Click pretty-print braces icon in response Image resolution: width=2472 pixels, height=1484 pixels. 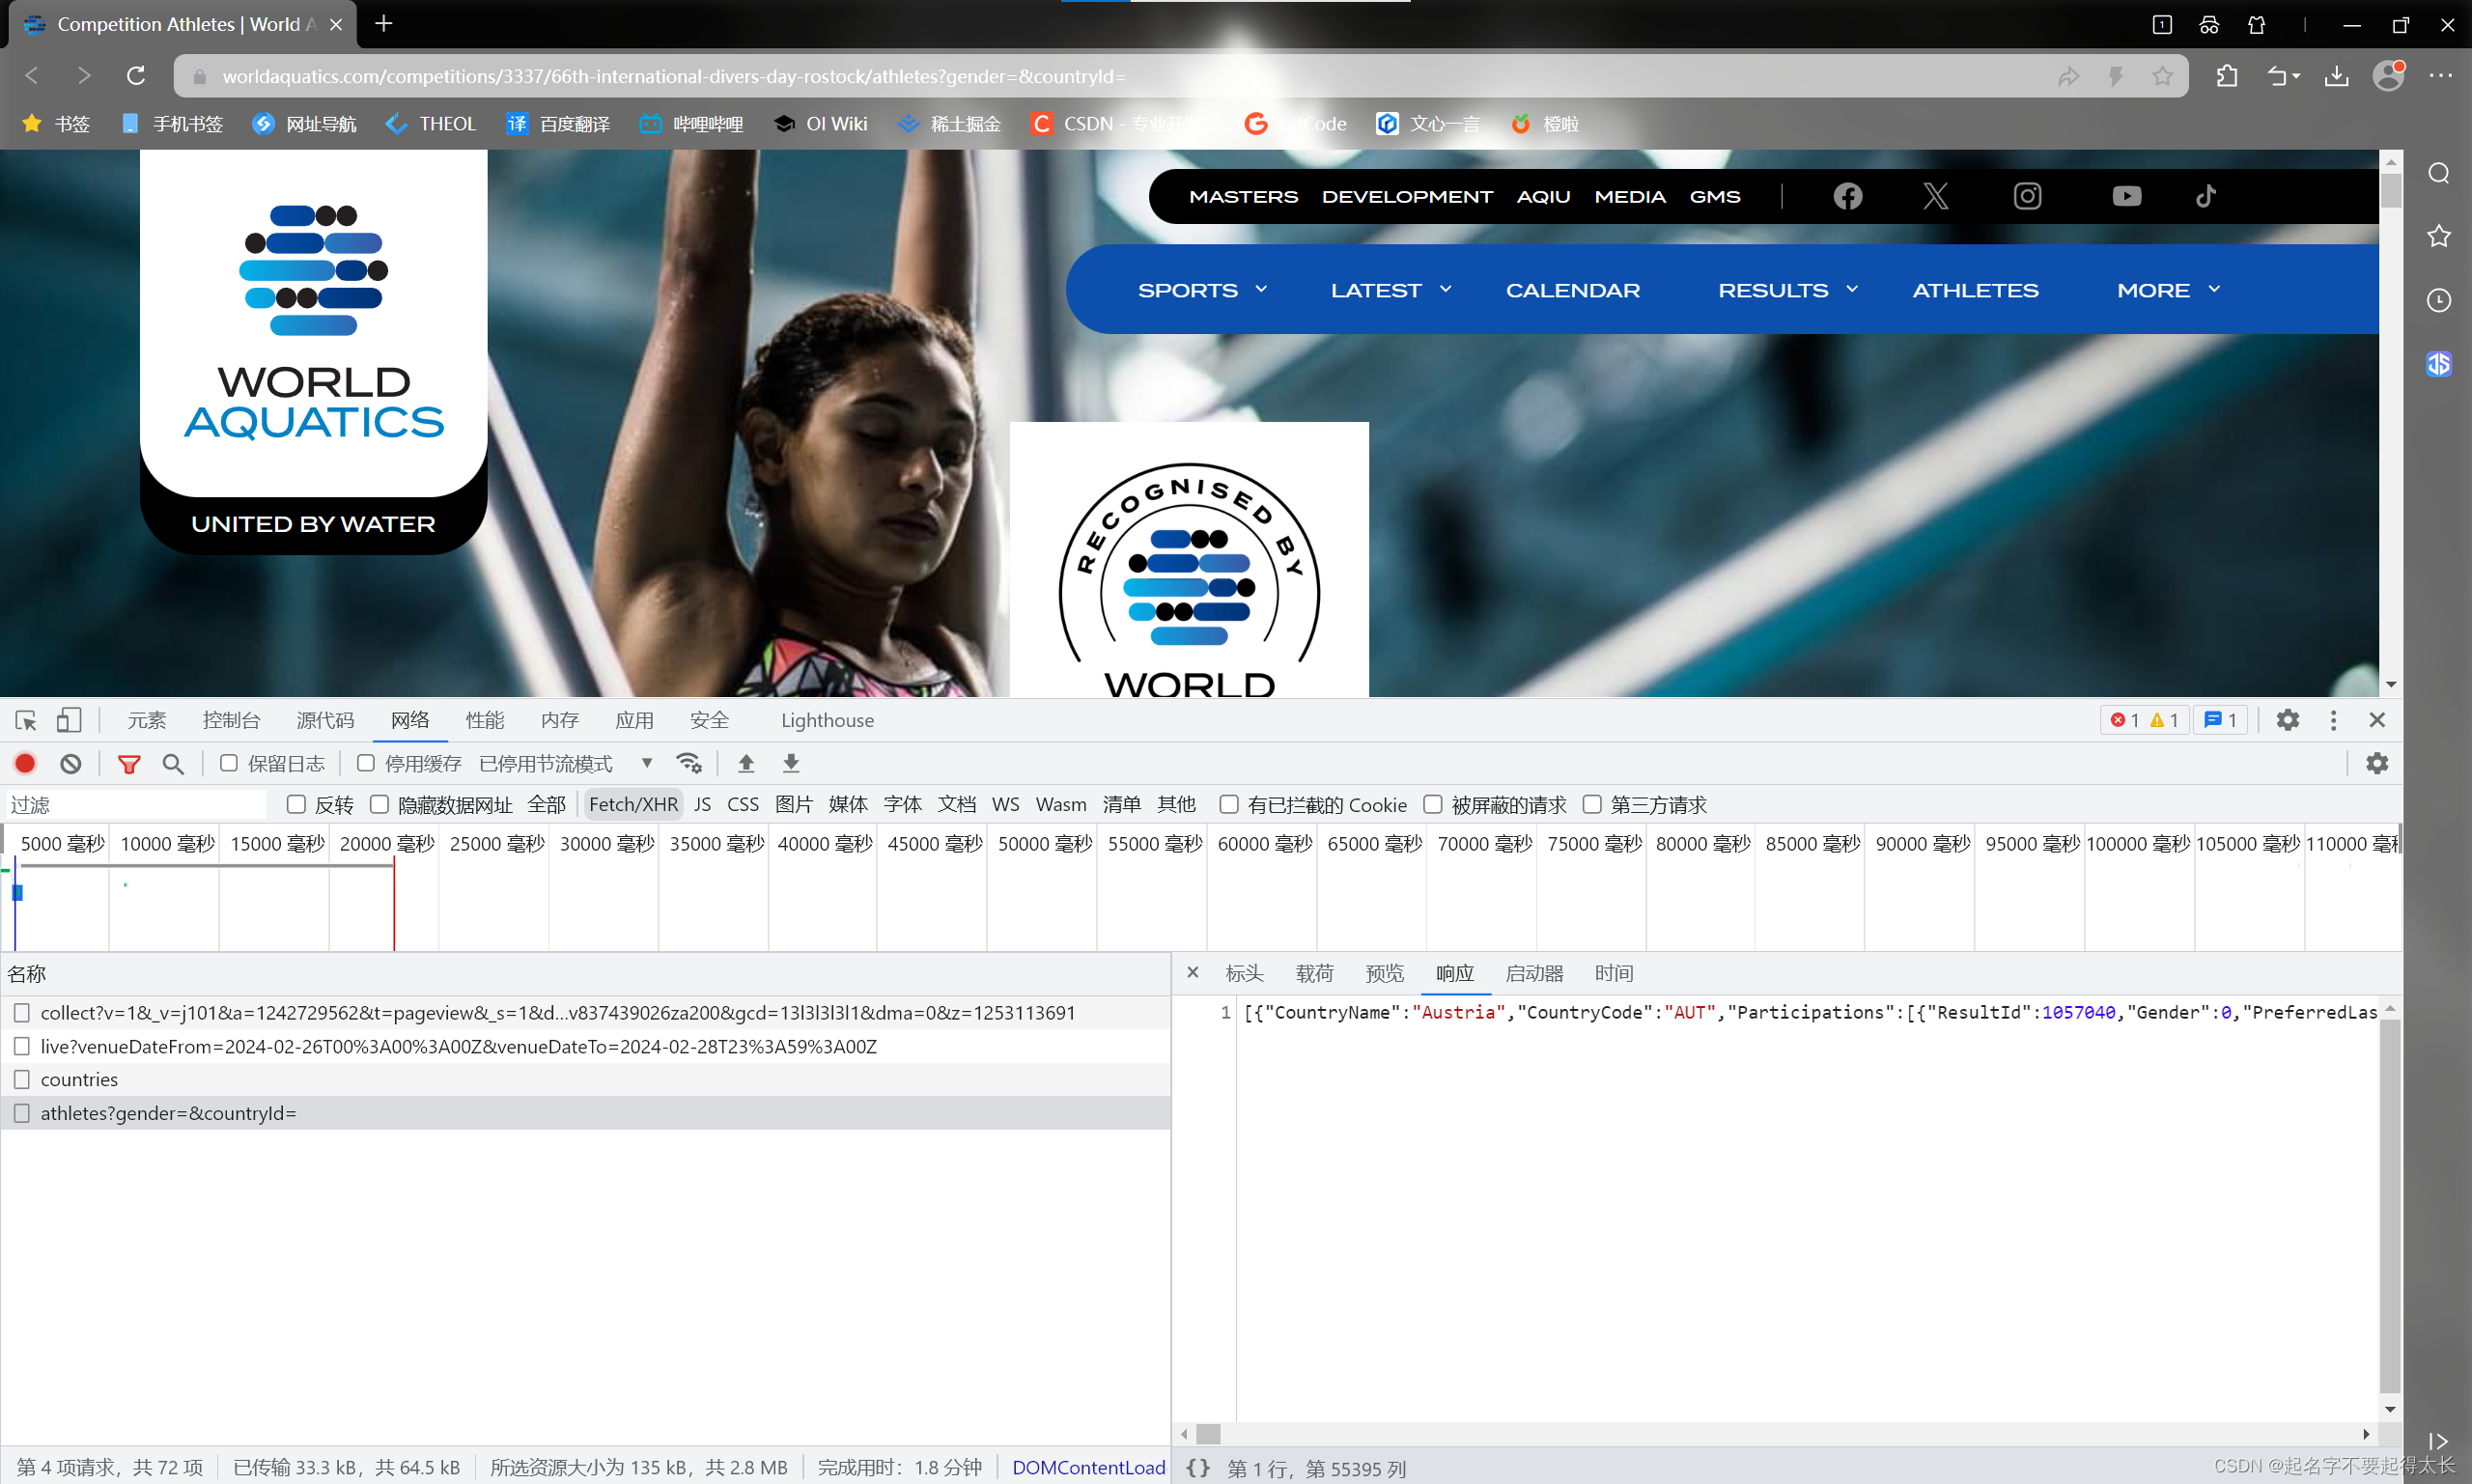click(x=1197, y=1467)
